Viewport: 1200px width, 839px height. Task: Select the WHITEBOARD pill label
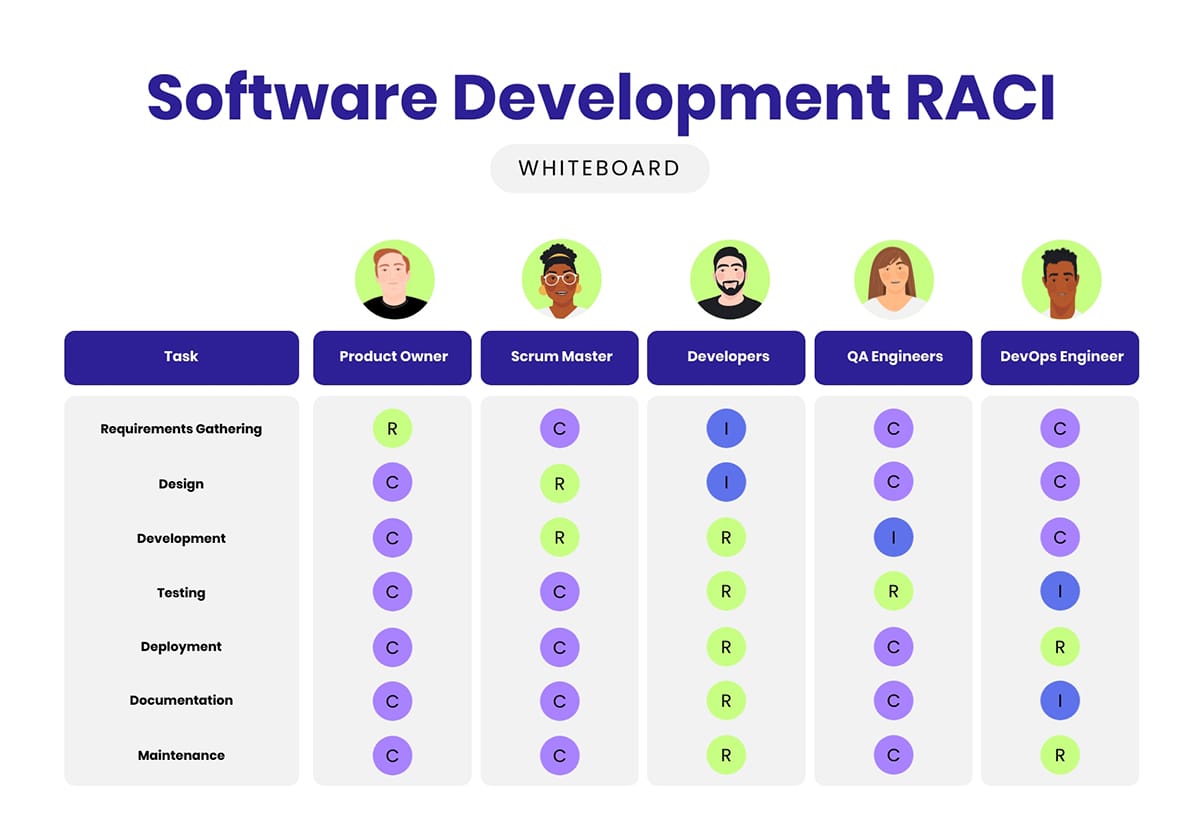[x=600, y=169]
